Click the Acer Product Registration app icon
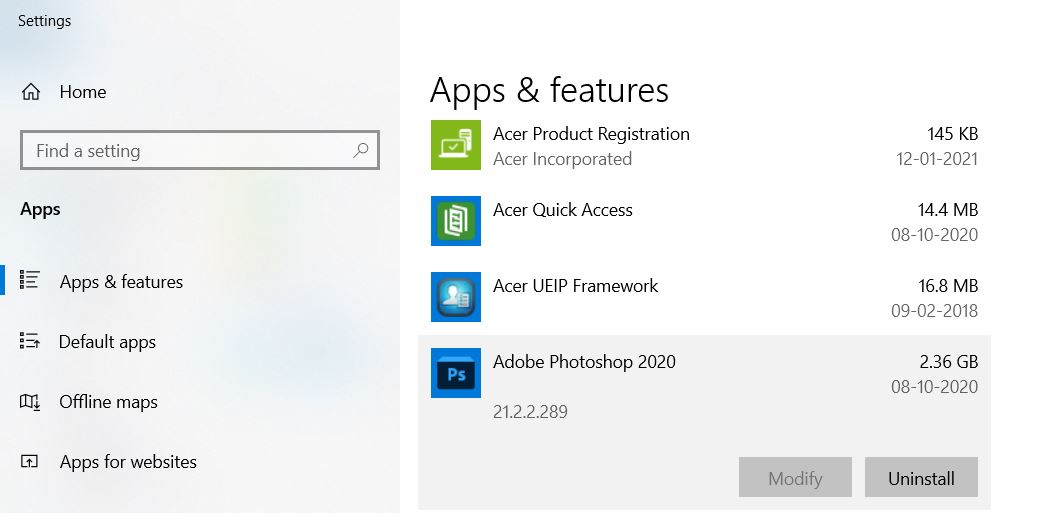 point(456,145)
